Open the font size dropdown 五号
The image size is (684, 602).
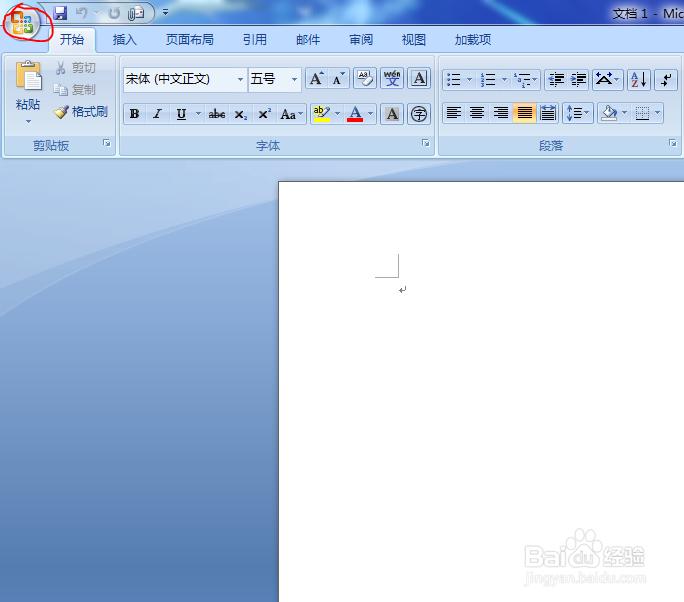click(294, 79)
